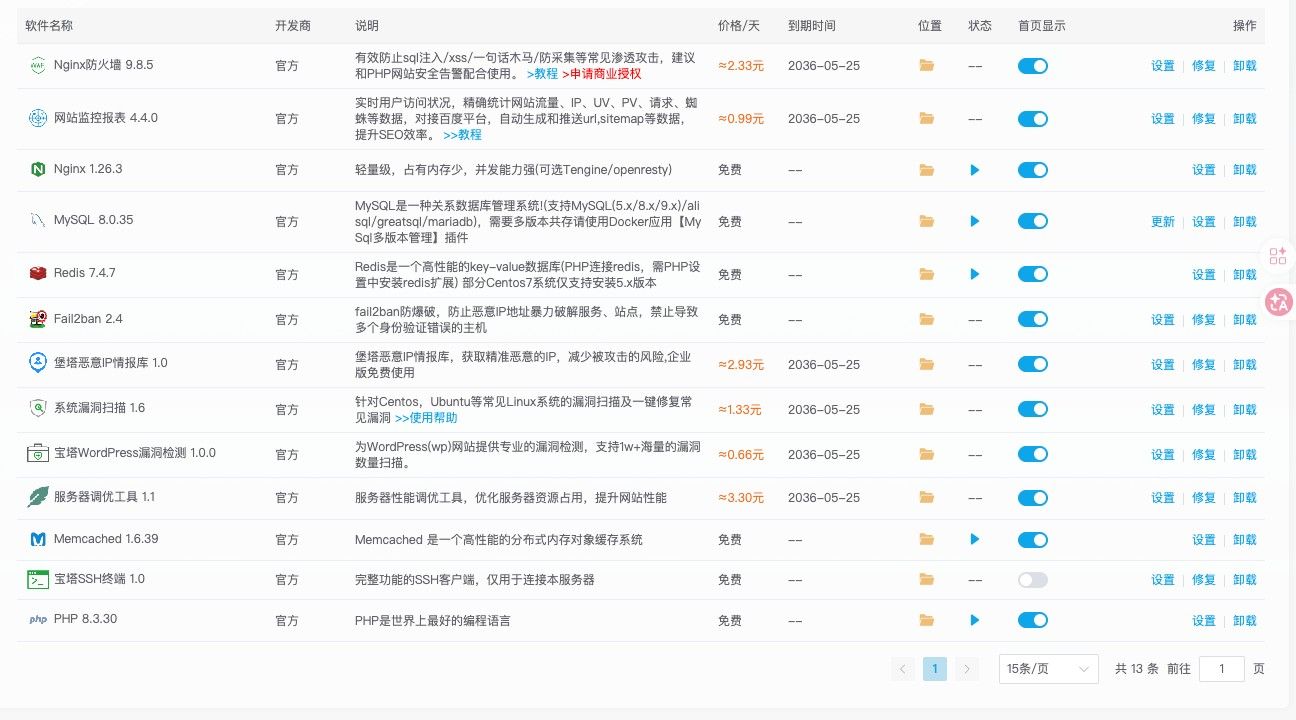The height and width of the screenshot is (720, 1296).
Task: Open the 申请商业授权 link
Action: [x=601, y=74]
